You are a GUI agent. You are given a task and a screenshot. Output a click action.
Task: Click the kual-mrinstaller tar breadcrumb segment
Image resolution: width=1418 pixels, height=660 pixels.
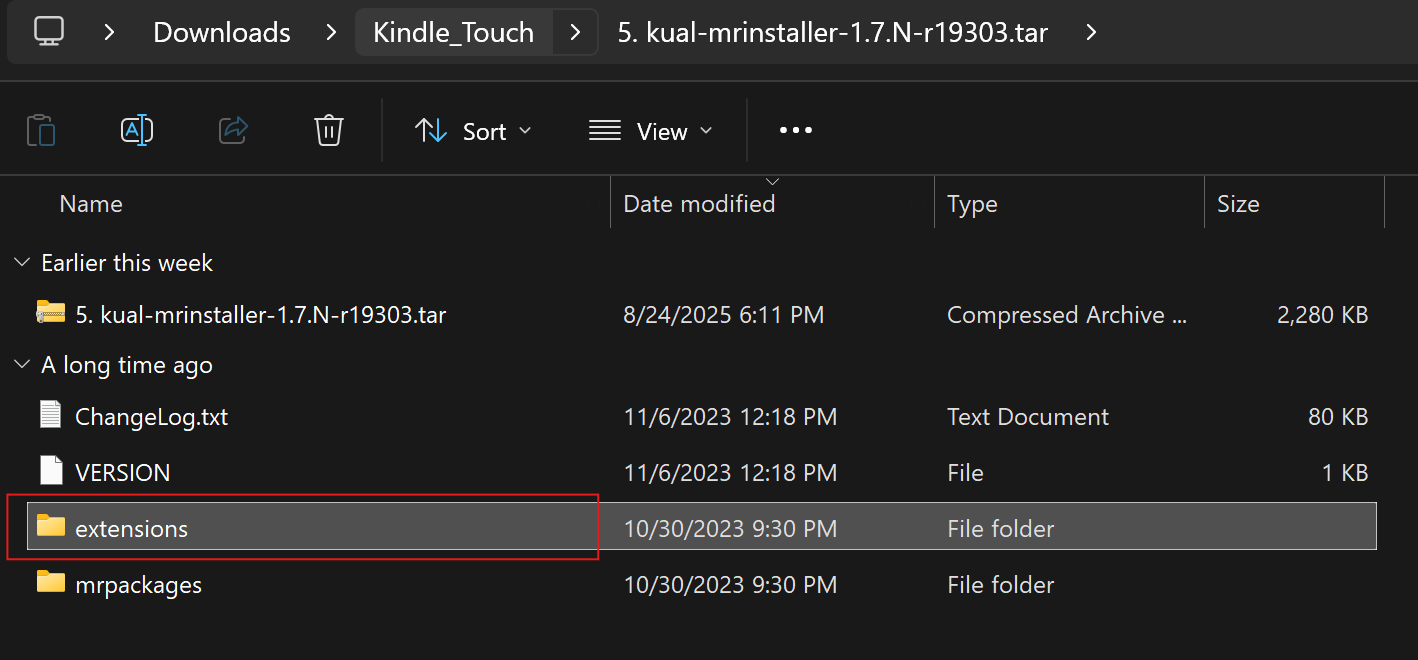[833, 32]
